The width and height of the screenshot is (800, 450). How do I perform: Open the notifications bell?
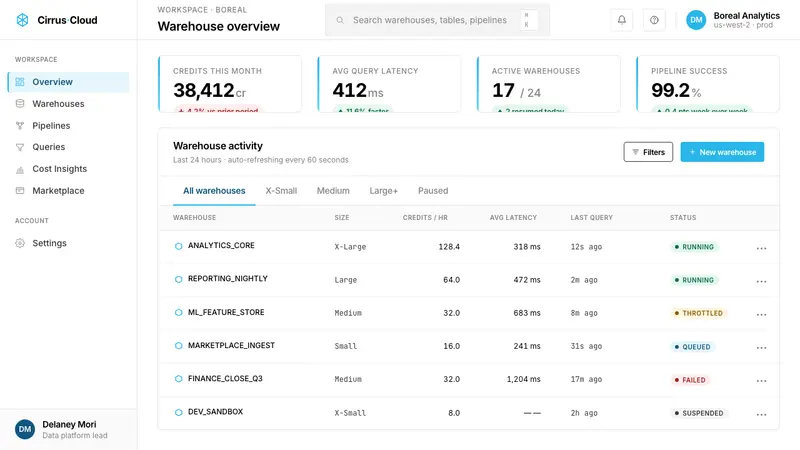pos(621,20)
